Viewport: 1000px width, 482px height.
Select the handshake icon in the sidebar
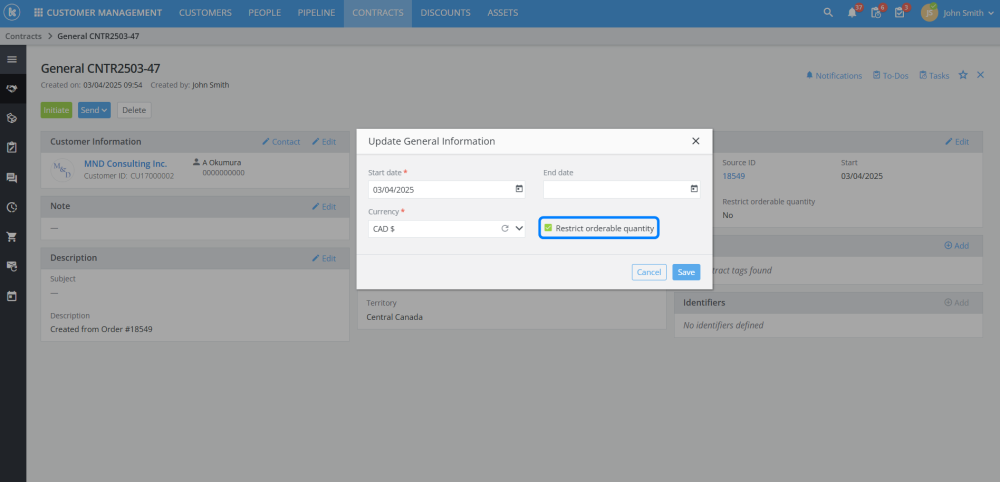point(11,89)
